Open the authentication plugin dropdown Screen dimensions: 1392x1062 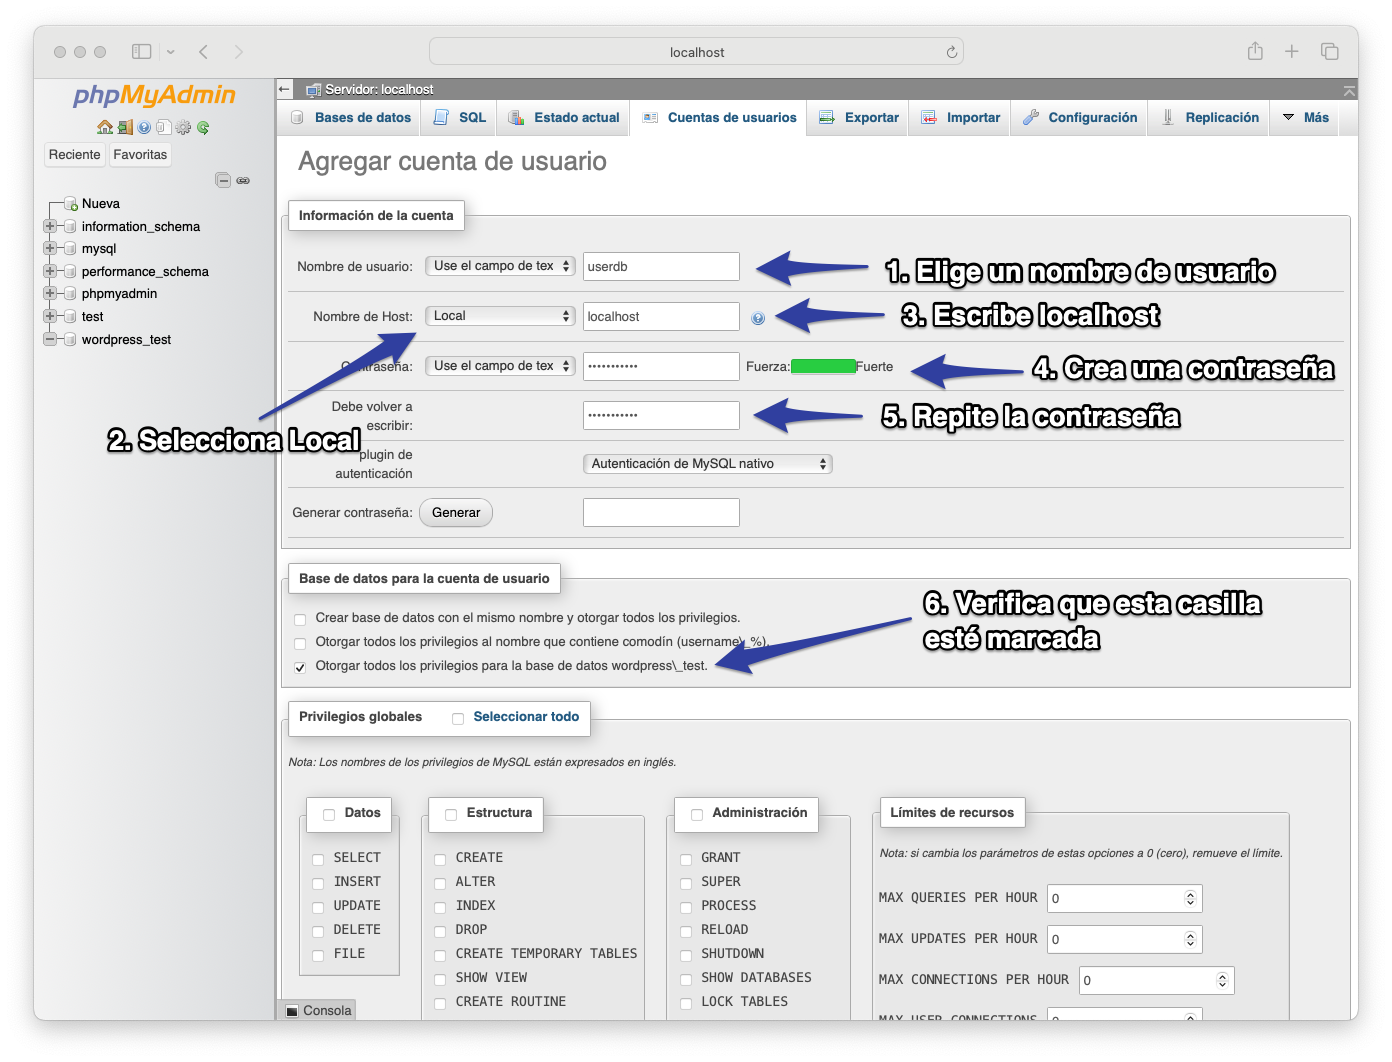(707, 464)
